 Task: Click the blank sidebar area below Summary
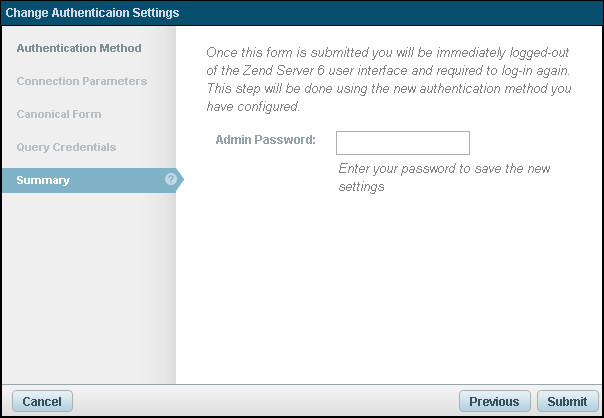(88, 290)
